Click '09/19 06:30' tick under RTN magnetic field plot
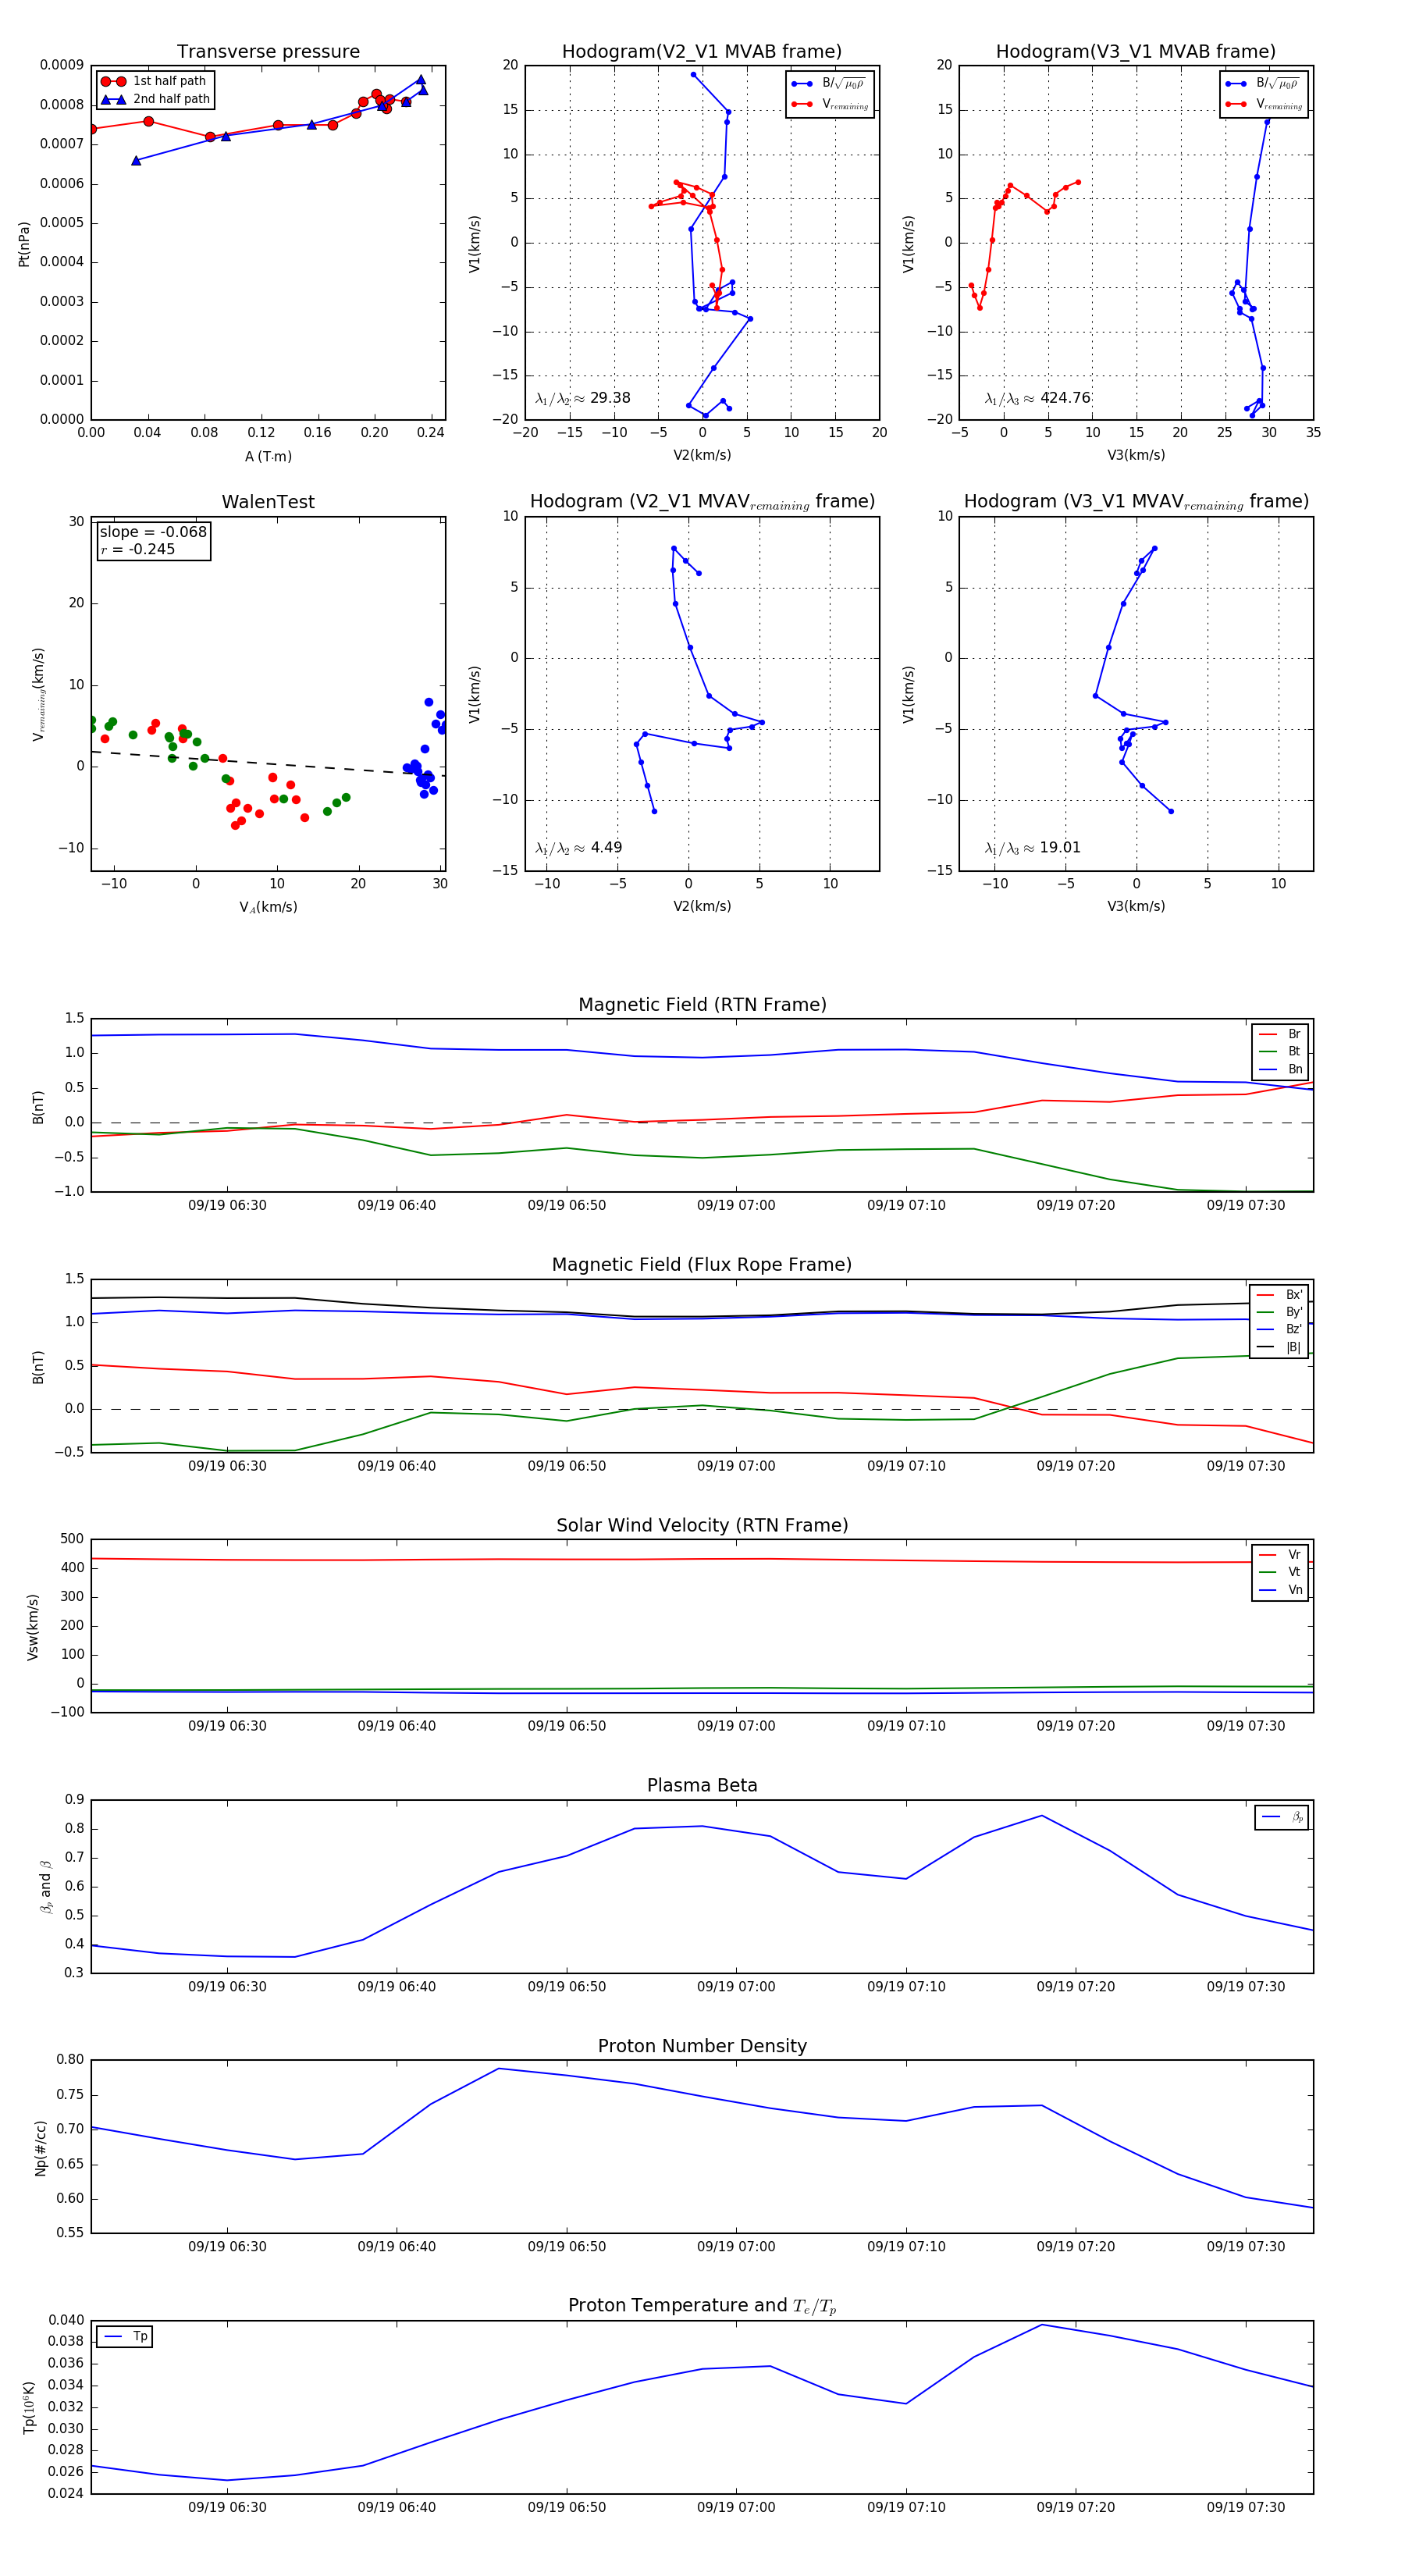Screen dimensions: 1405x2576 tap(227, 1205)
